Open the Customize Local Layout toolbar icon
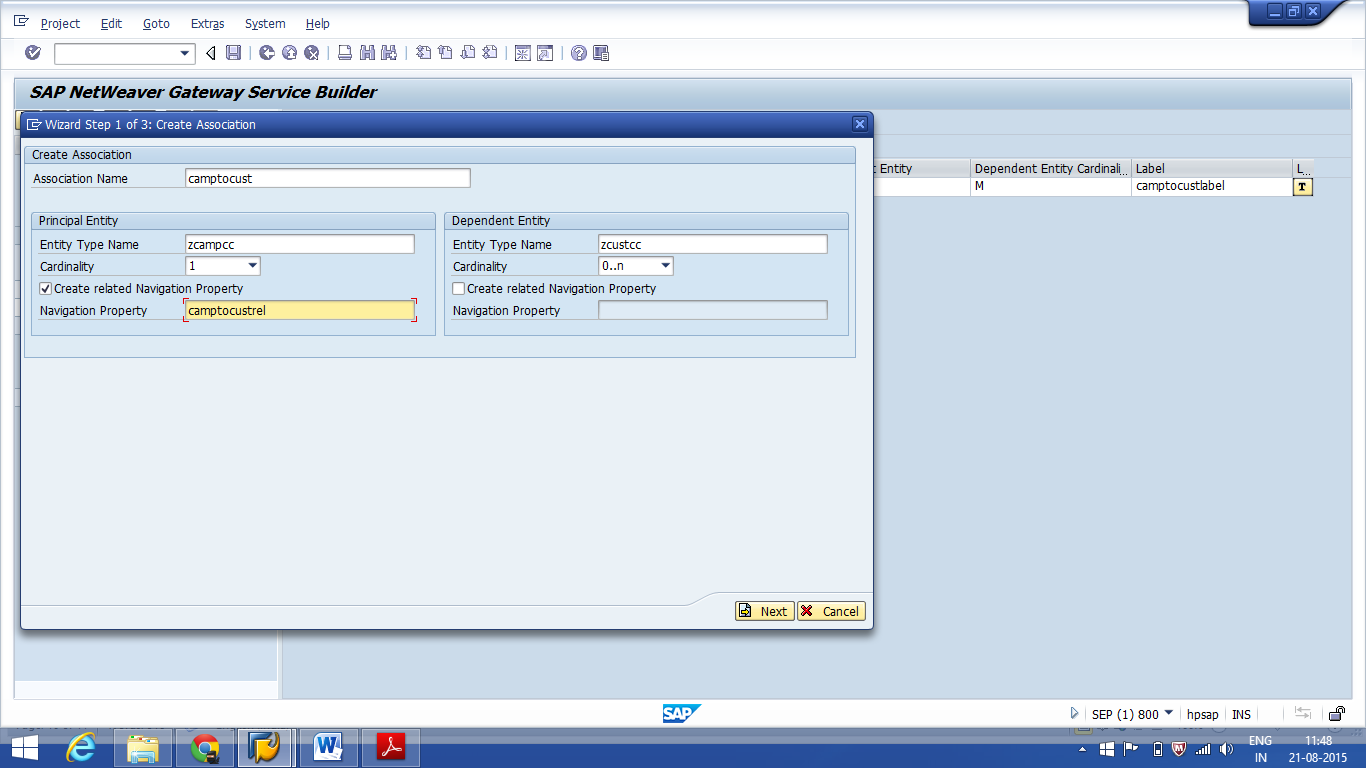Image resolution: width=1366 pixels, height=768 pixels. click(x=598, y=53)
